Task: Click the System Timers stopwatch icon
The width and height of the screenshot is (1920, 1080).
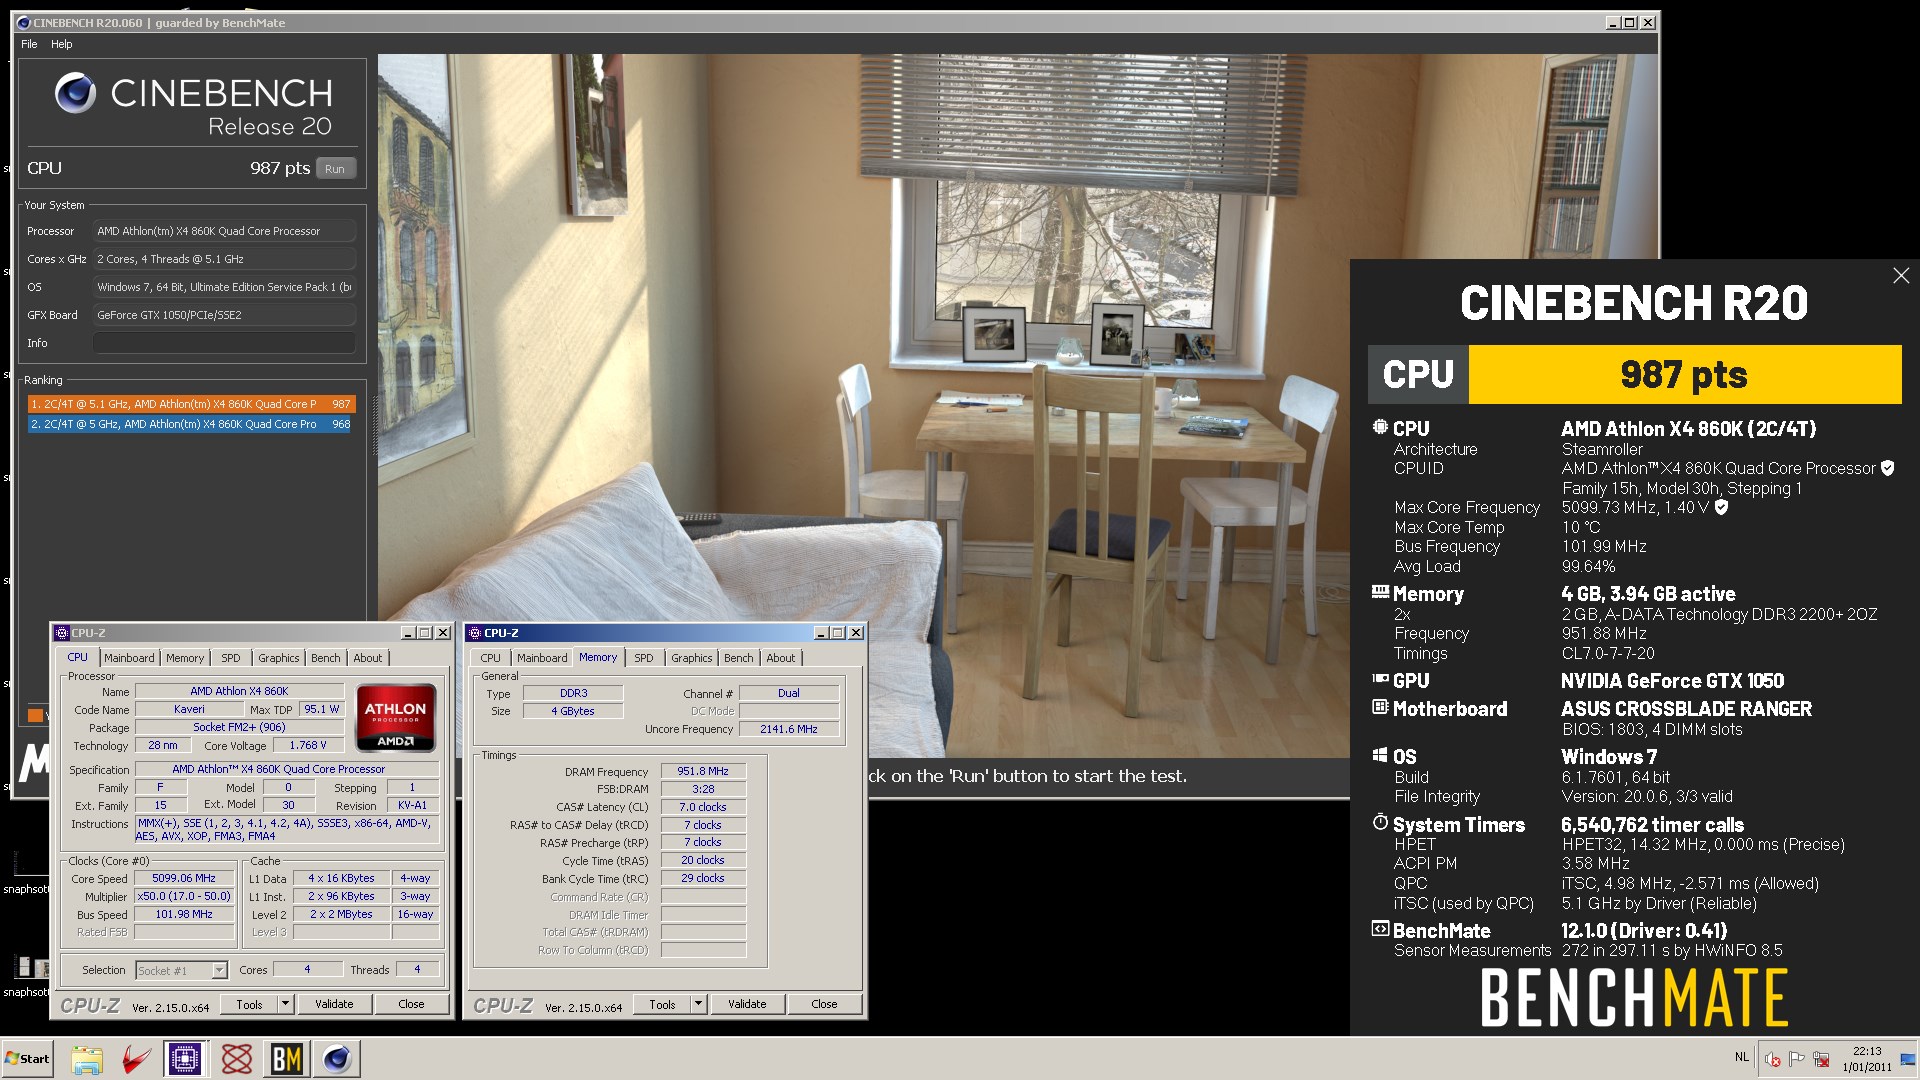Action: 1380,822
